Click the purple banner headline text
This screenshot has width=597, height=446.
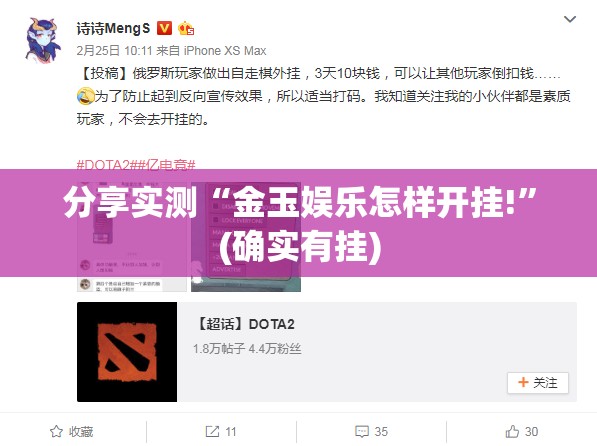[x=300, y=224]
